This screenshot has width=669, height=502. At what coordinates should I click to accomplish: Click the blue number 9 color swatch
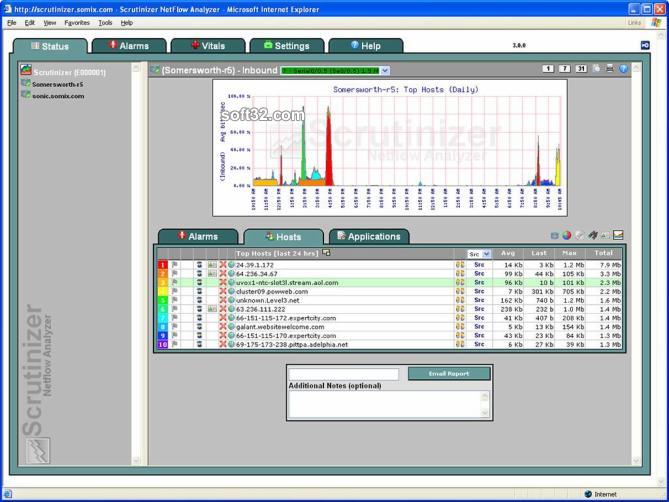point(163,336)
